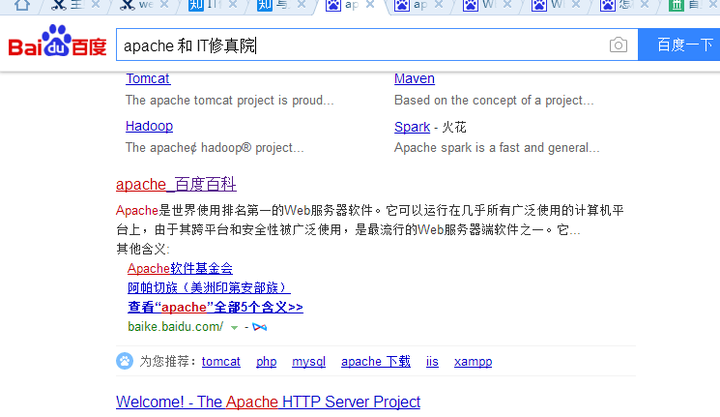Select recommended search 'xampp'

(x=473, y=361)
